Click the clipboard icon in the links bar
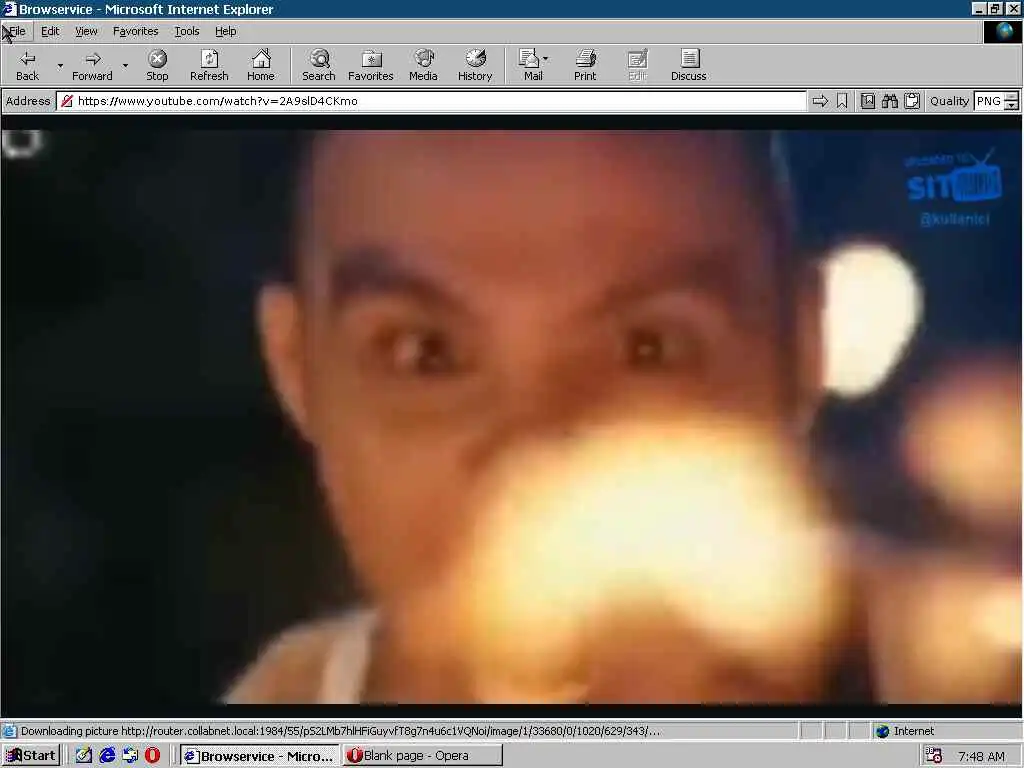This screenshot has height=768, width=1024. point(912,101)
